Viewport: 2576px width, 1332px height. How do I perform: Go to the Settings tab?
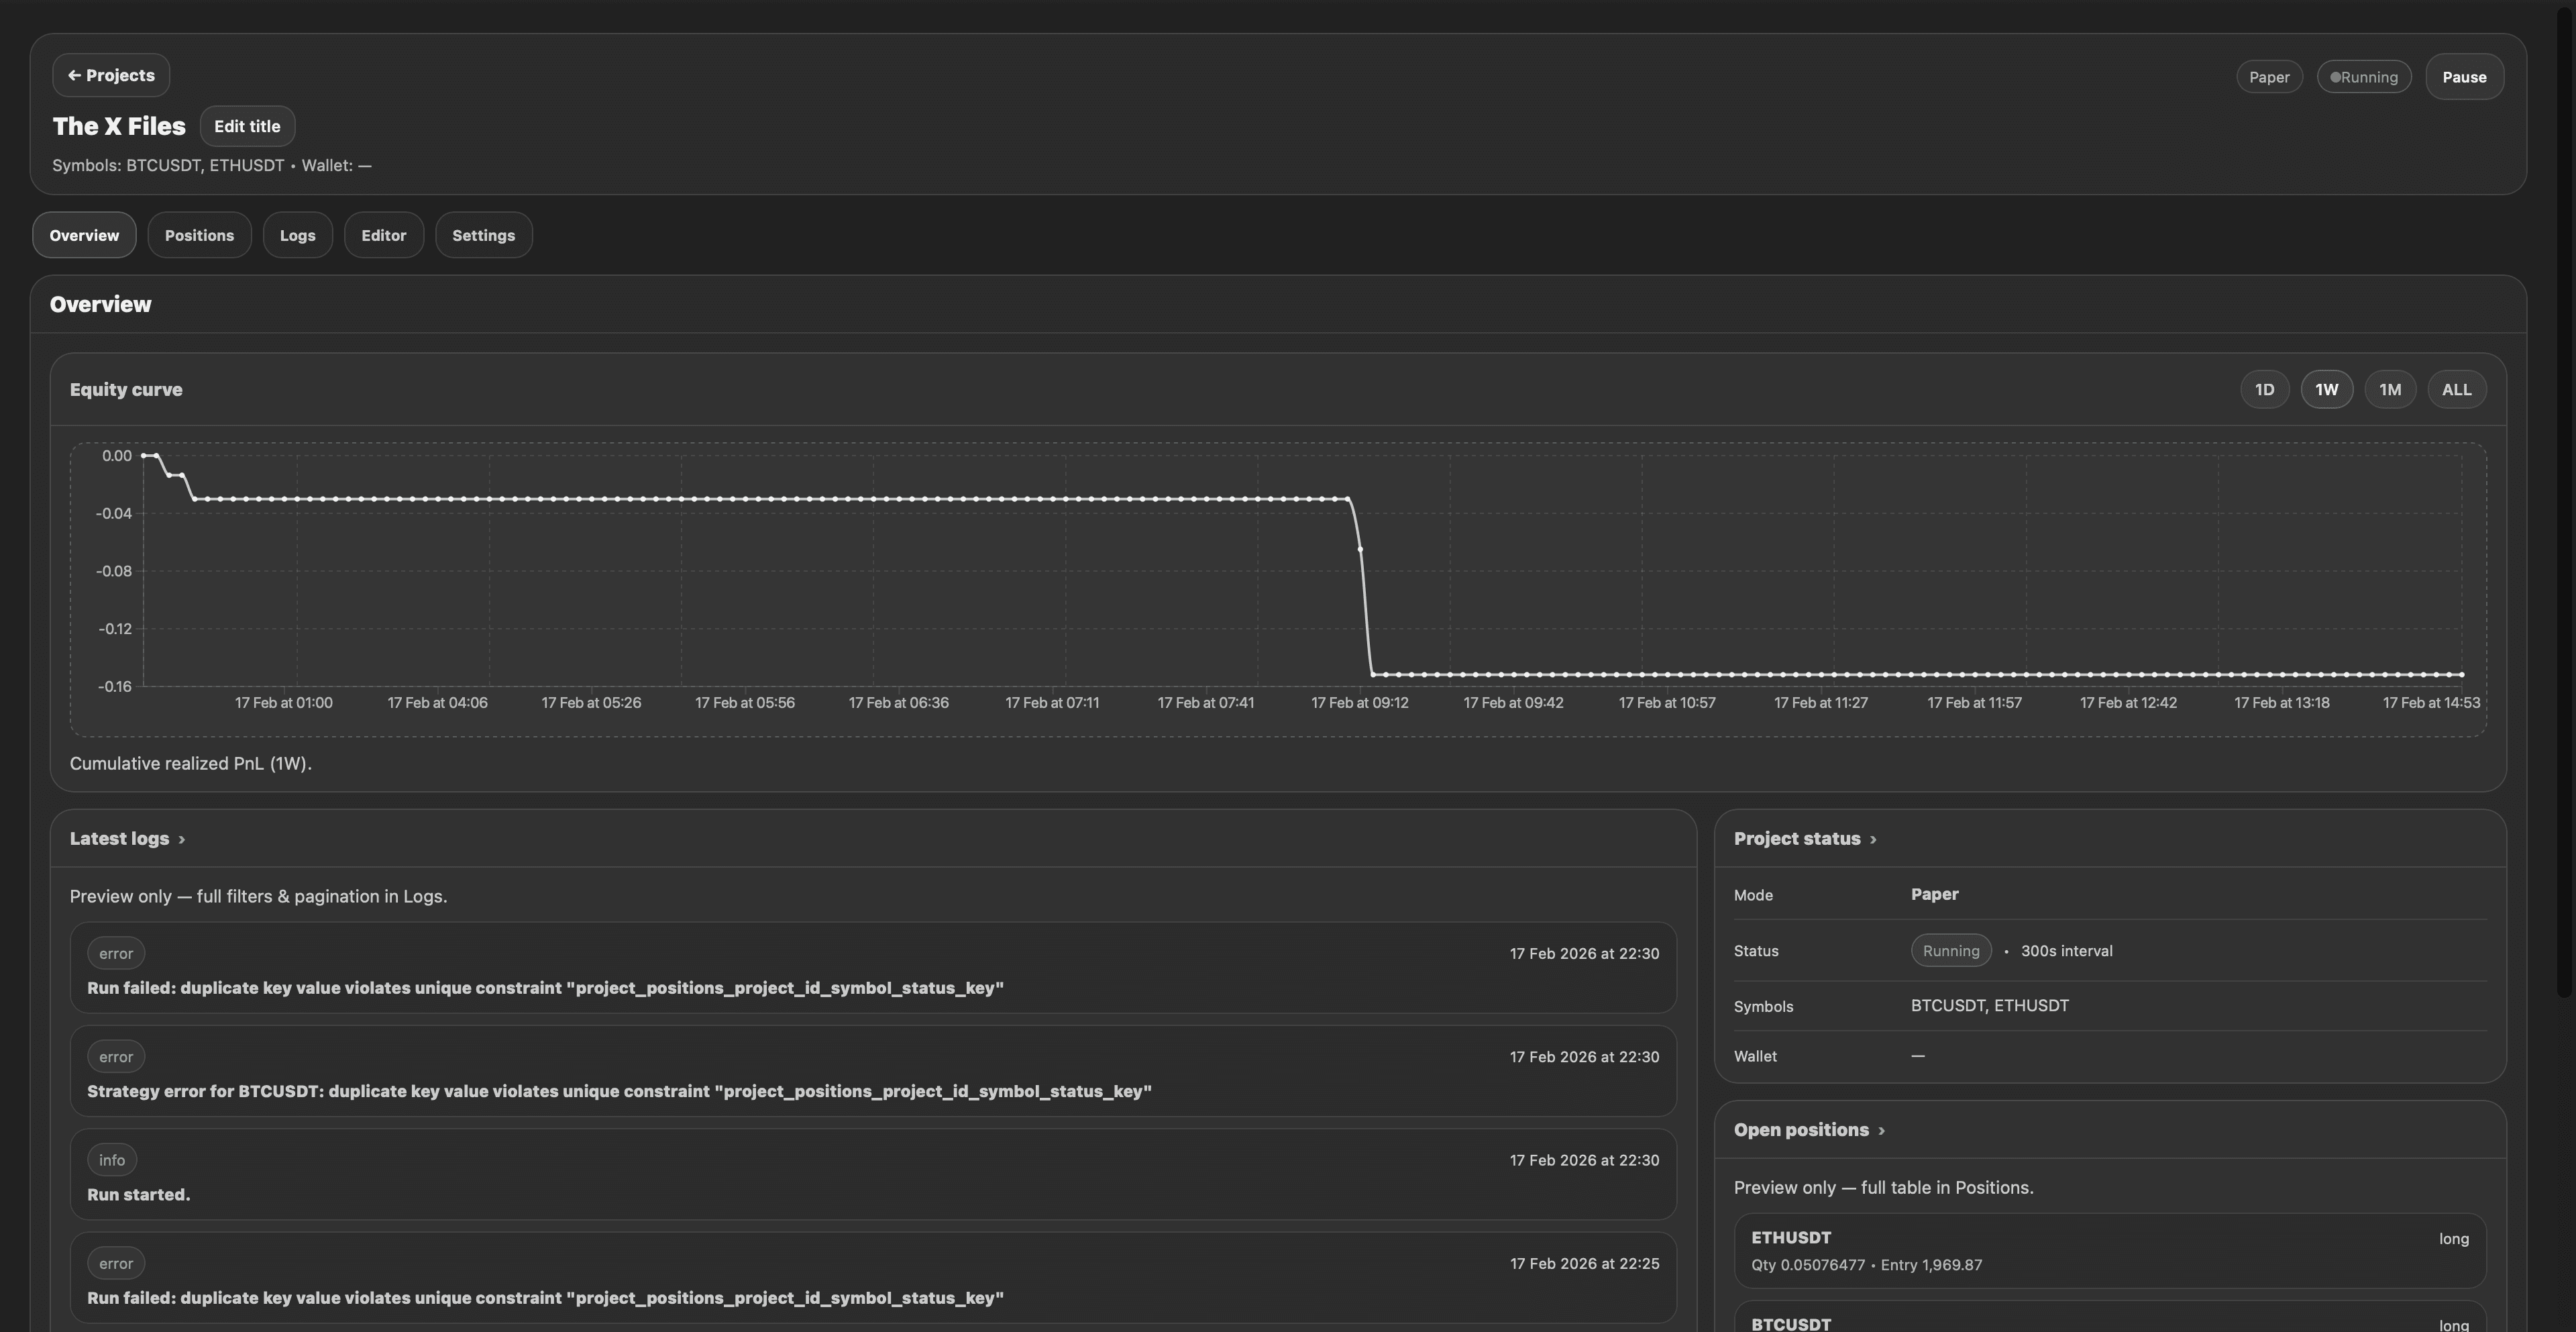[x=483, y=234]
